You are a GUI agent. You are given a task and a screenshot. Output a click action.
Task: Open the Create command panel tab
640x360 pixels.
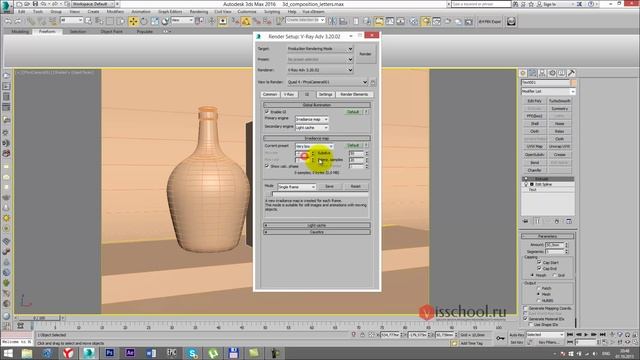tap(523, 73)
